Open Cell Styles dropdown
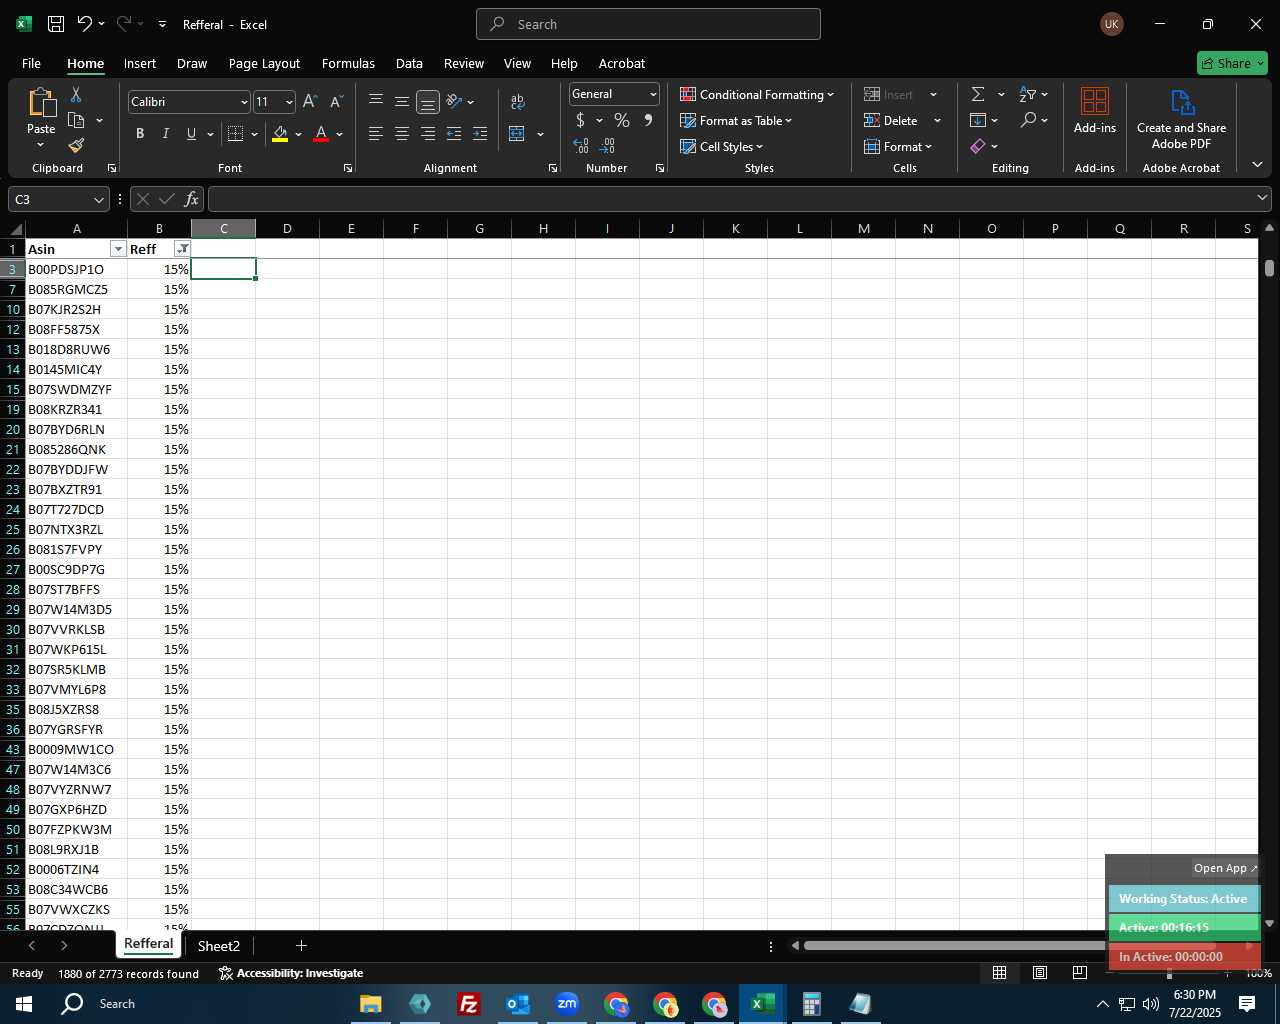Screen dimensions: 1280x1024 pos(722,146)
